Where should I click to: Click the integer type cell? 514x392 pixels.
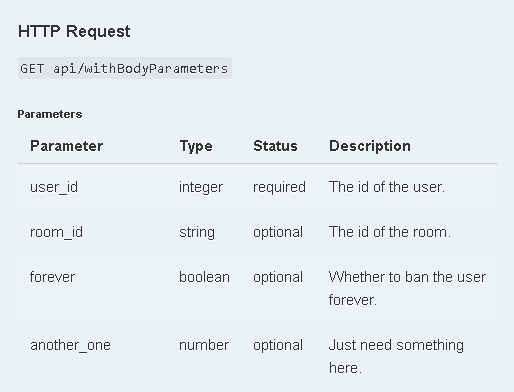tap(201, 187)
